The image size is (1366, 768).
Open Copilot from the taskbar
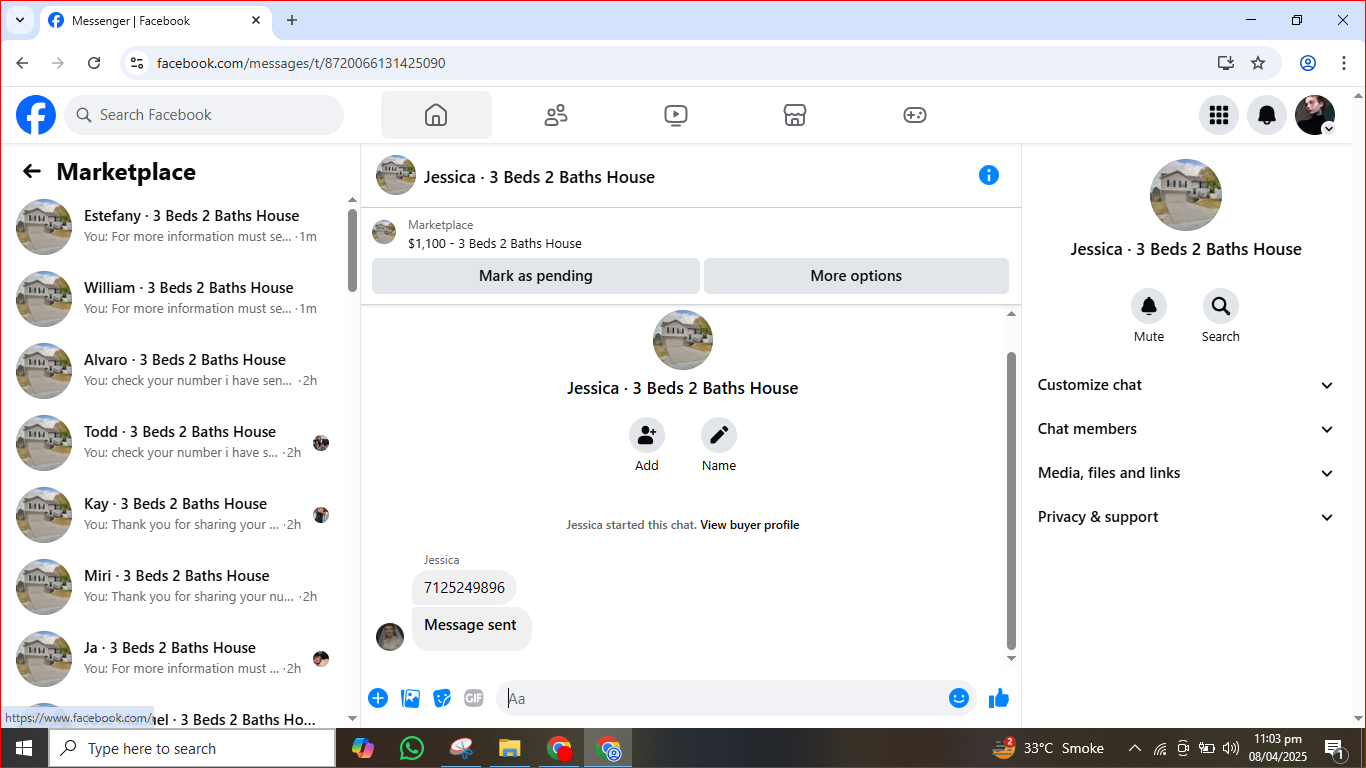pyautogui.click(x=363, y=748)
